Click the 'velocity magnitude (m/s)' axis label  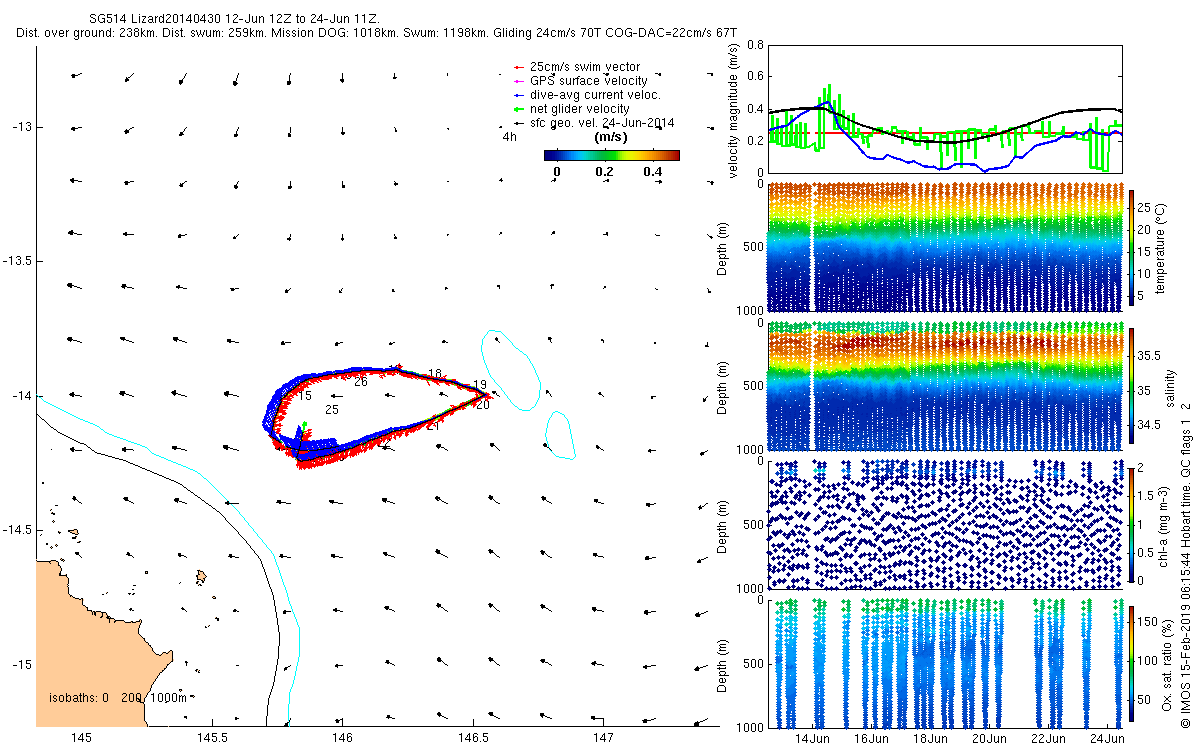point(734,110)
